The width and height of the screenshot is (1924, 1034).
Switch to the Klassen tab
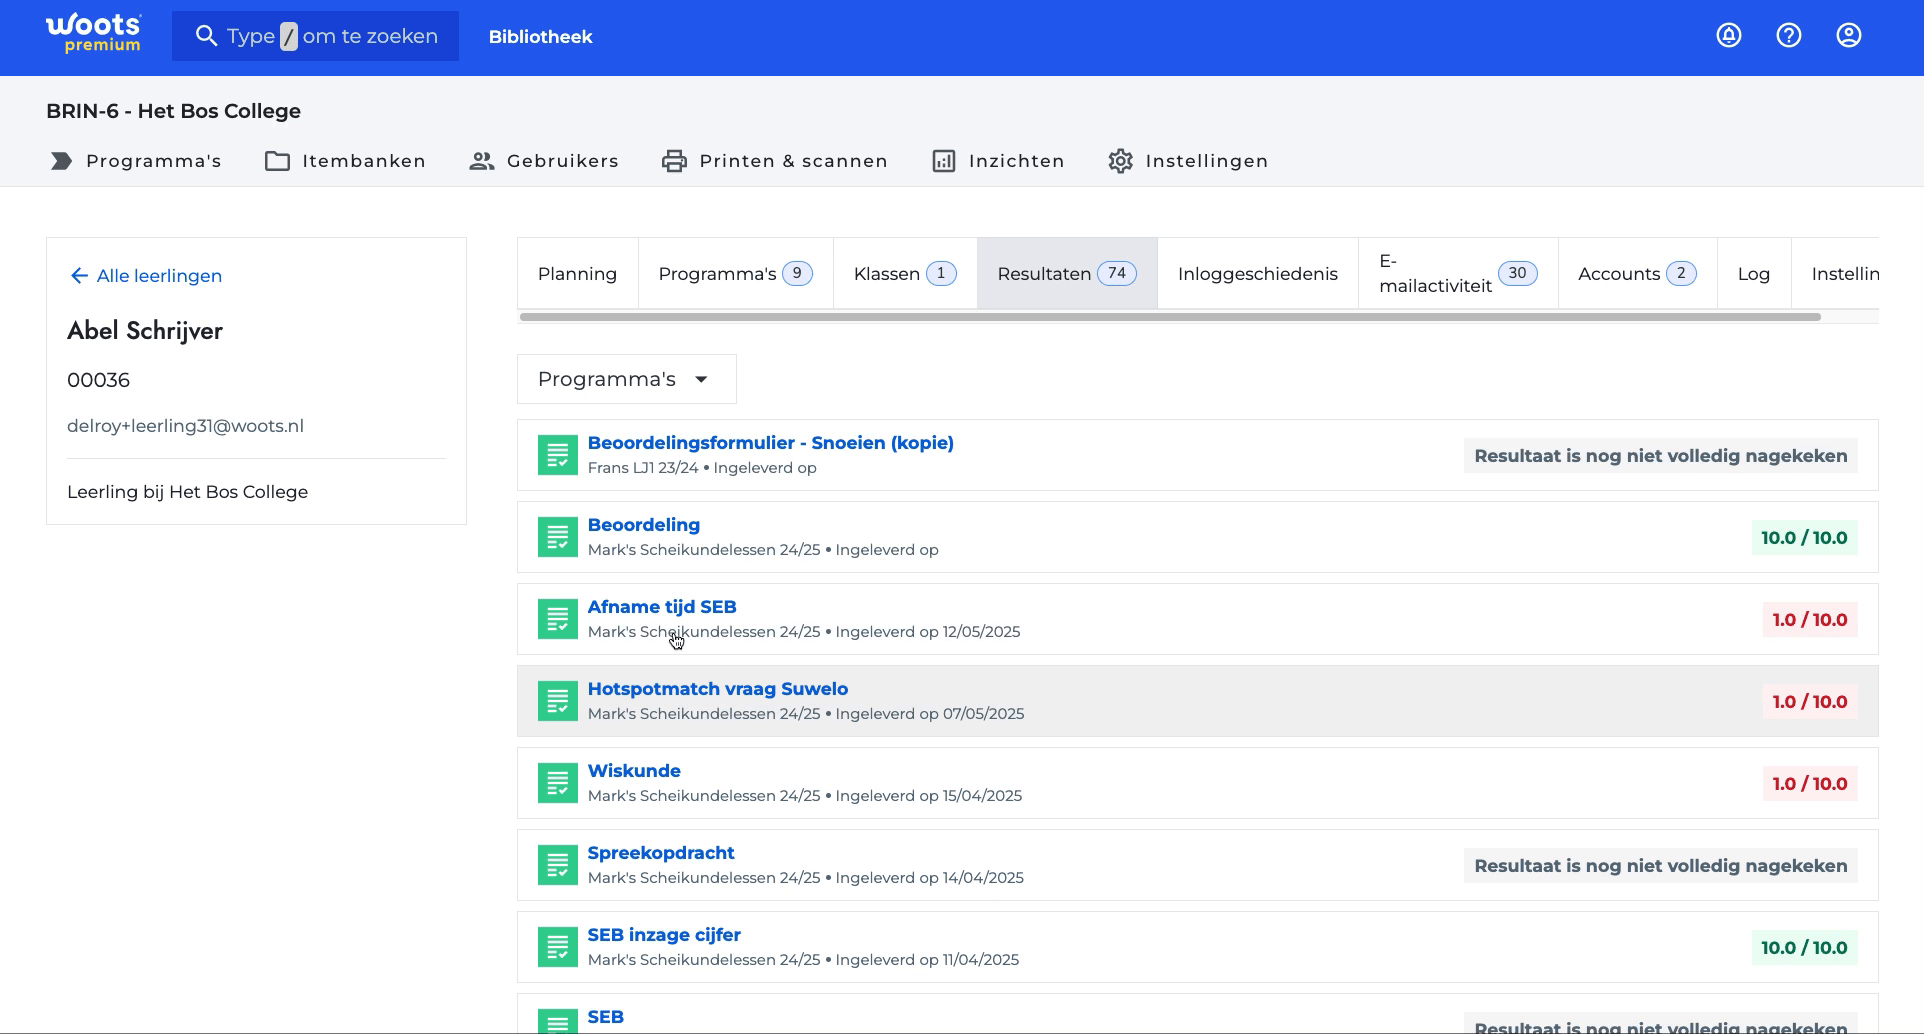(x=905, y=273)
